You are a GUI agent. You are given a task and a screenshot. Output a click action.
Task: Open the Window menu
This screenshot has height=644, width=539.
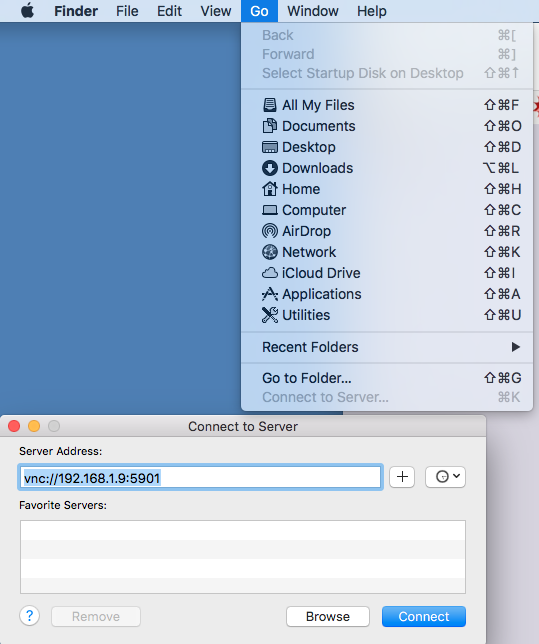(313, 11)
